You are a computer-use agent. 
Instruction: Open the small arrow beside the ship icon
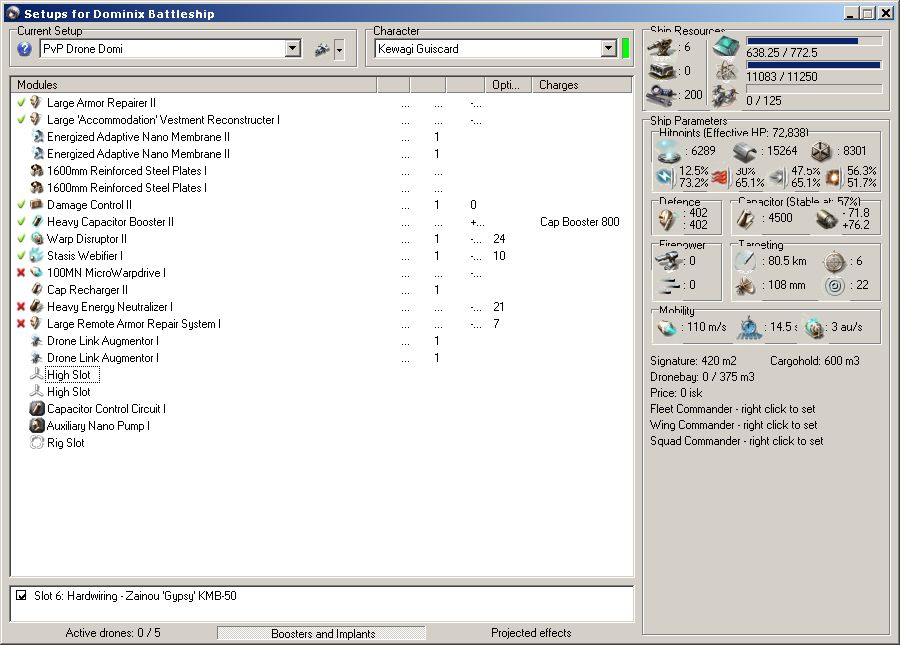(339, 50)
